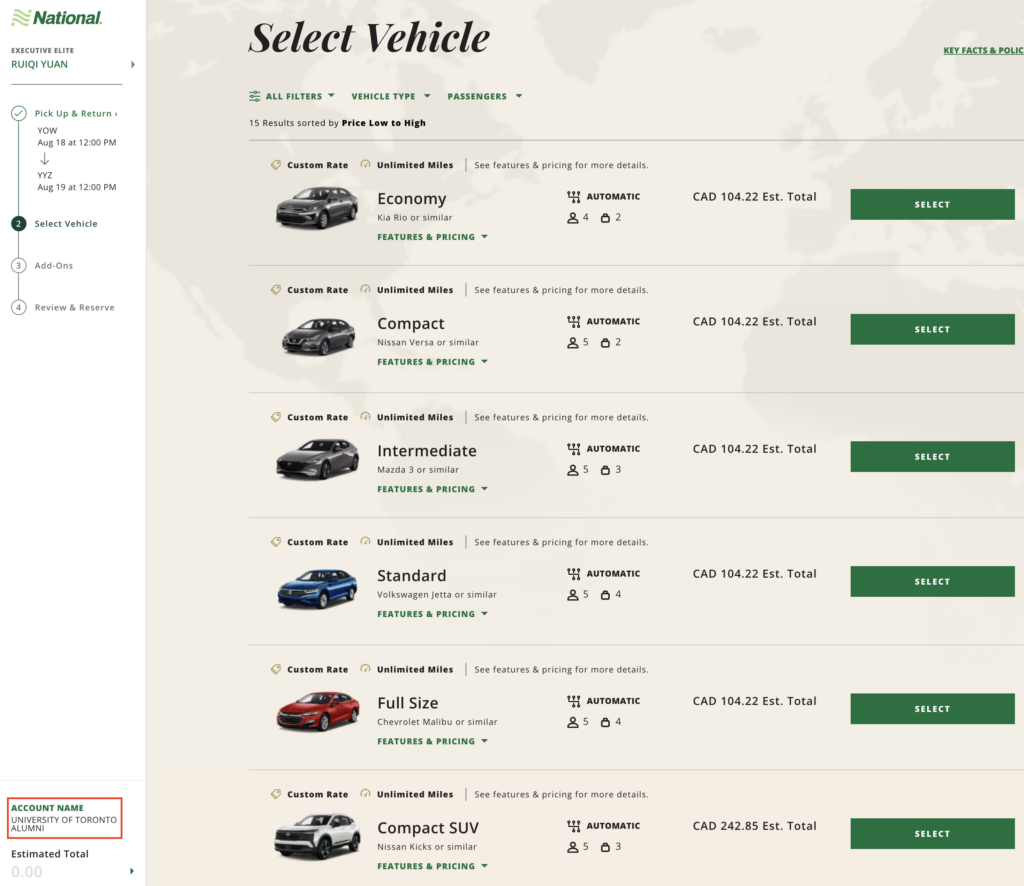Click the Compact Nissan Versa thumbnail

pyautogui.click(x=318, y=336)
